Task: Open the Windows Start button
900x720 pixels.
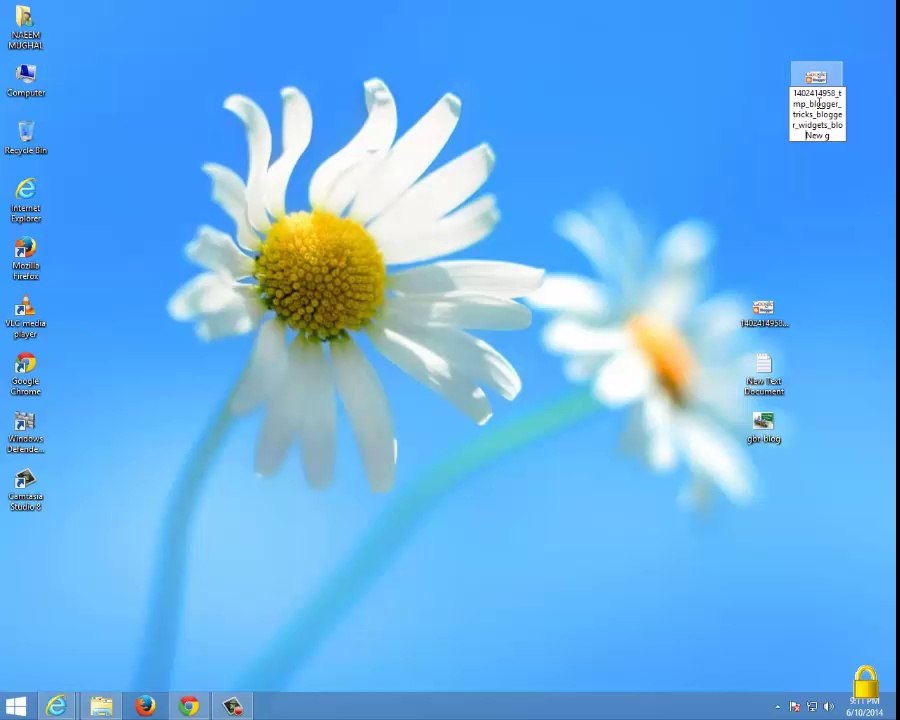Action: [15, 706]
